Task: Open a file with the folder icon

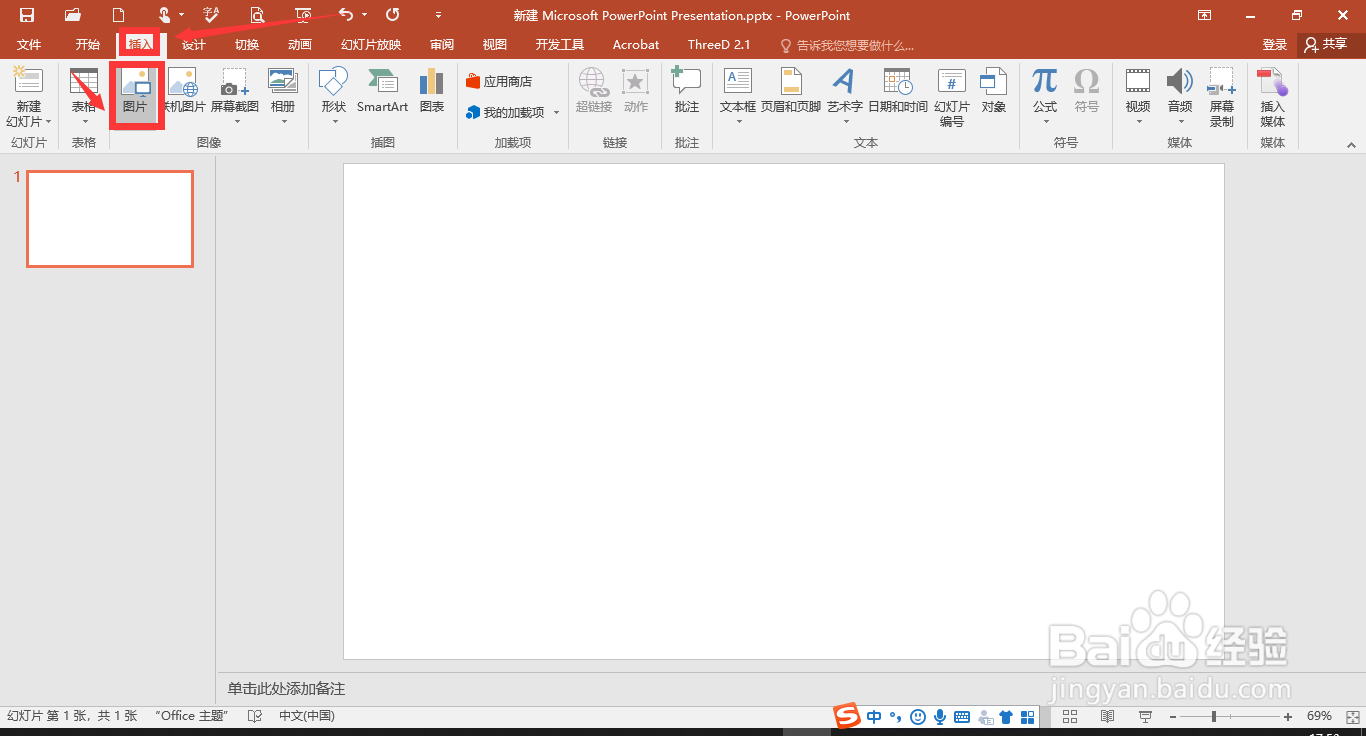Action: click(x=73, y=15)
